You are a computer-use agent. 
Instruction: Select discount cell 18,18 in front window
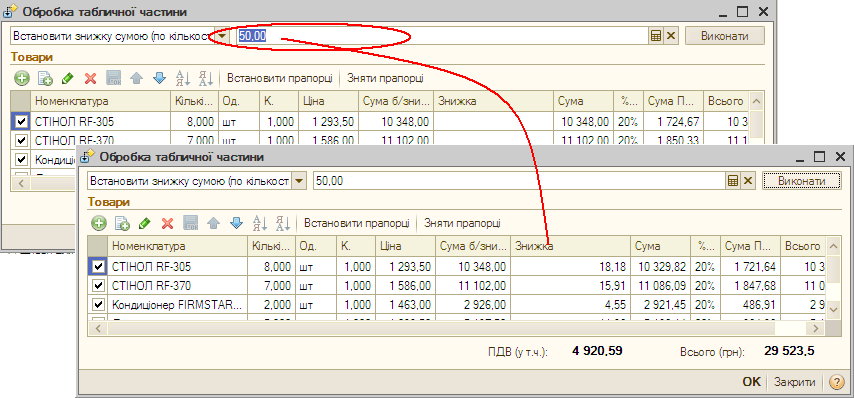point(570,267)
